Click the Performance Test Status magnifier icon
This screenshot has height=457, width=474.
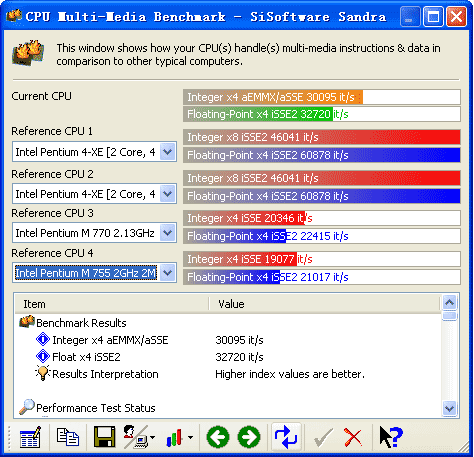pyautogui.click(x=27, y=407)
